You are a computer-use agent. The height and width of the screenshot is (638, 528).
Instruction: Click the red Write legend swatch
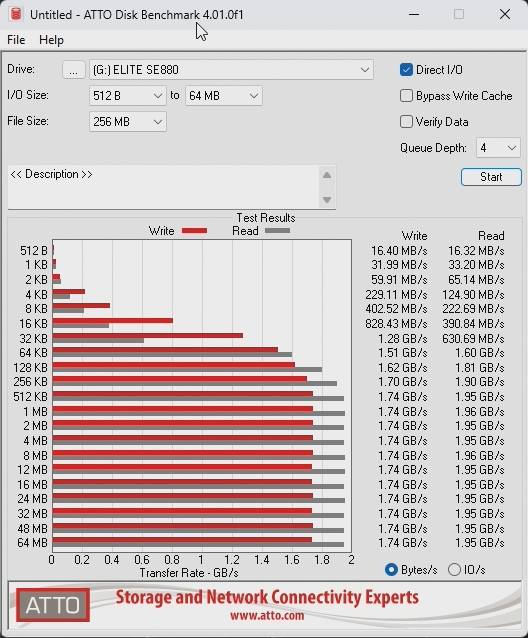pos(194,231)
